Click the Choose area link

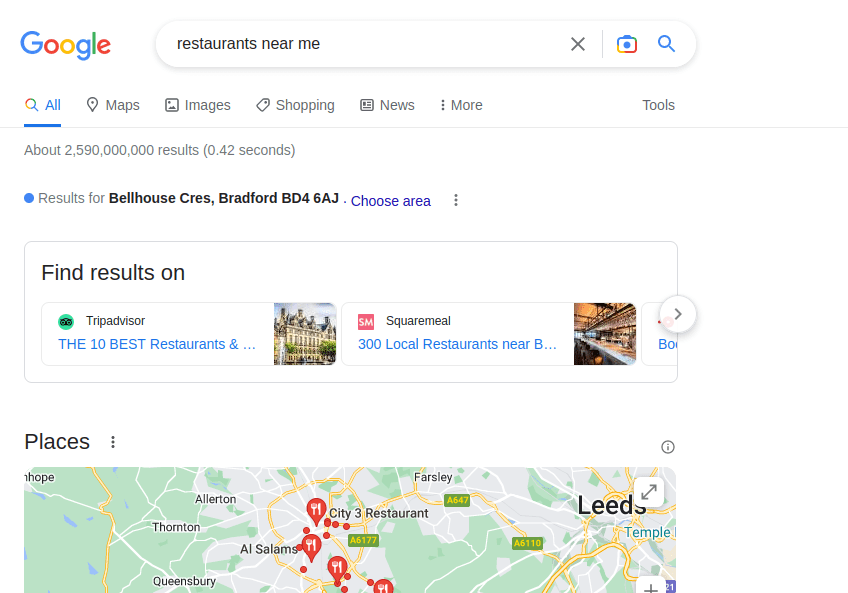click(x=391, y=201)
